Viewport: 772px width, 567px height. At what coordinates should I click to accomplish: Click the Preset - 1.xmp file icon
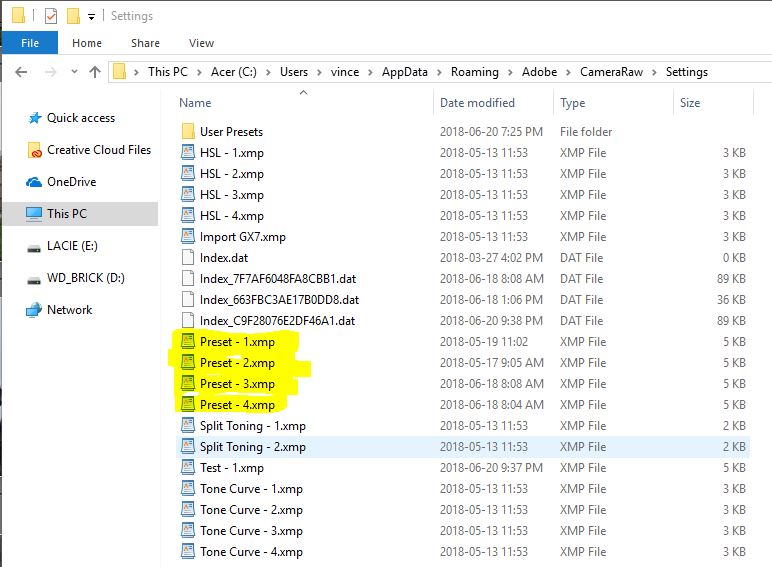188,341
